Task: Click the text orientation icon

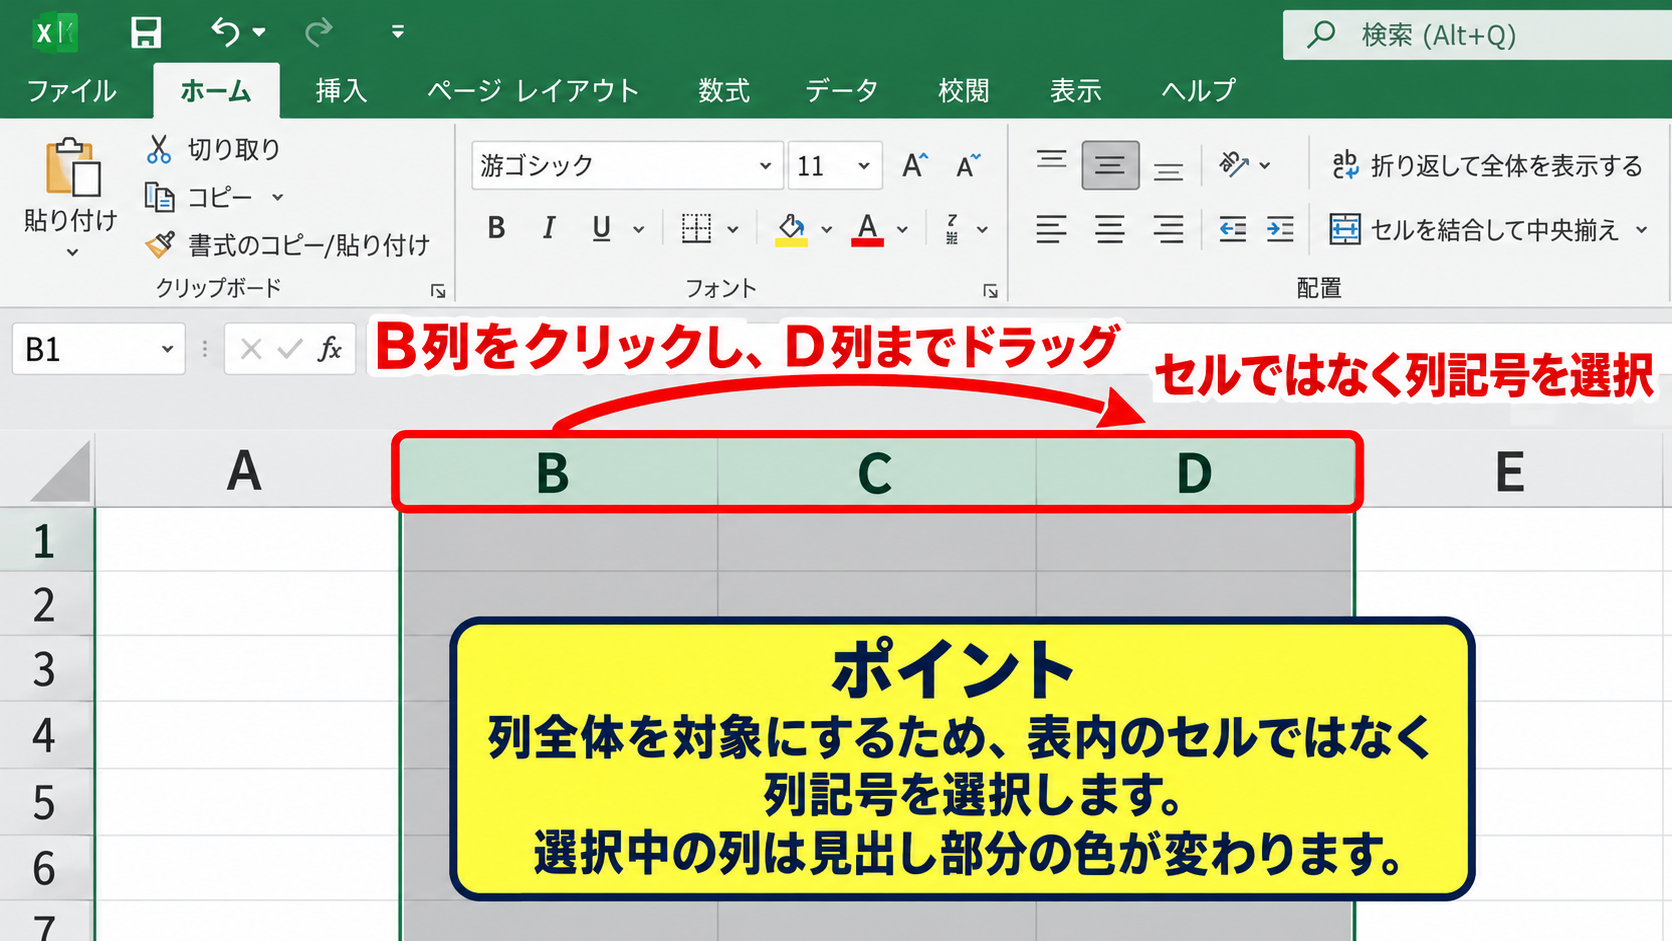Action: 1234,164
